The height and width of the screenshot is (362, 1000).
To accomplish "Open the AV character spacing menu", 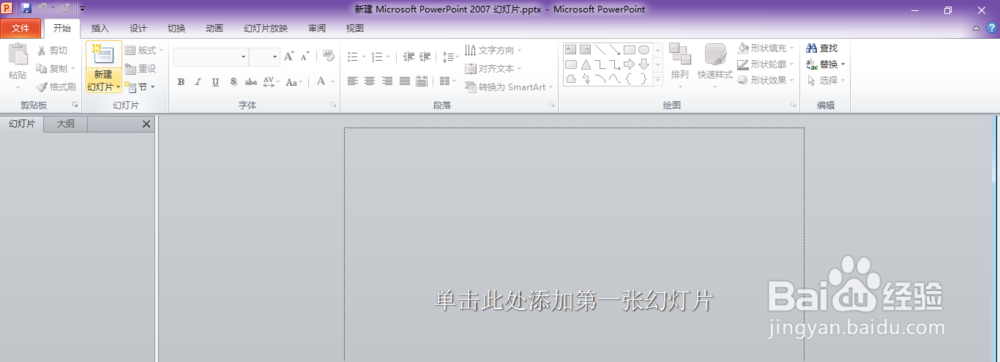I will point(270,82).
